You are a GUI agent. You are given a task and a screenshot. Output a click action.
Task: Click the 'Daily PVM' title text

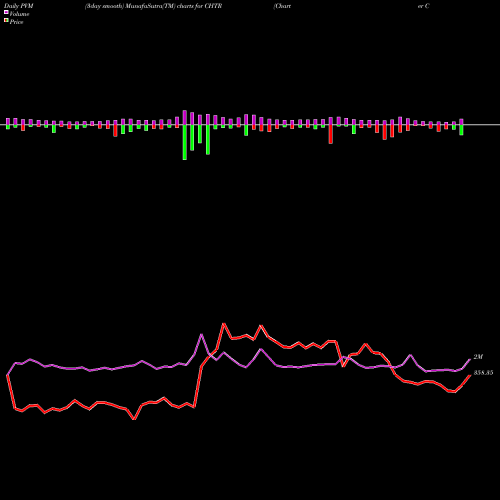19,6
